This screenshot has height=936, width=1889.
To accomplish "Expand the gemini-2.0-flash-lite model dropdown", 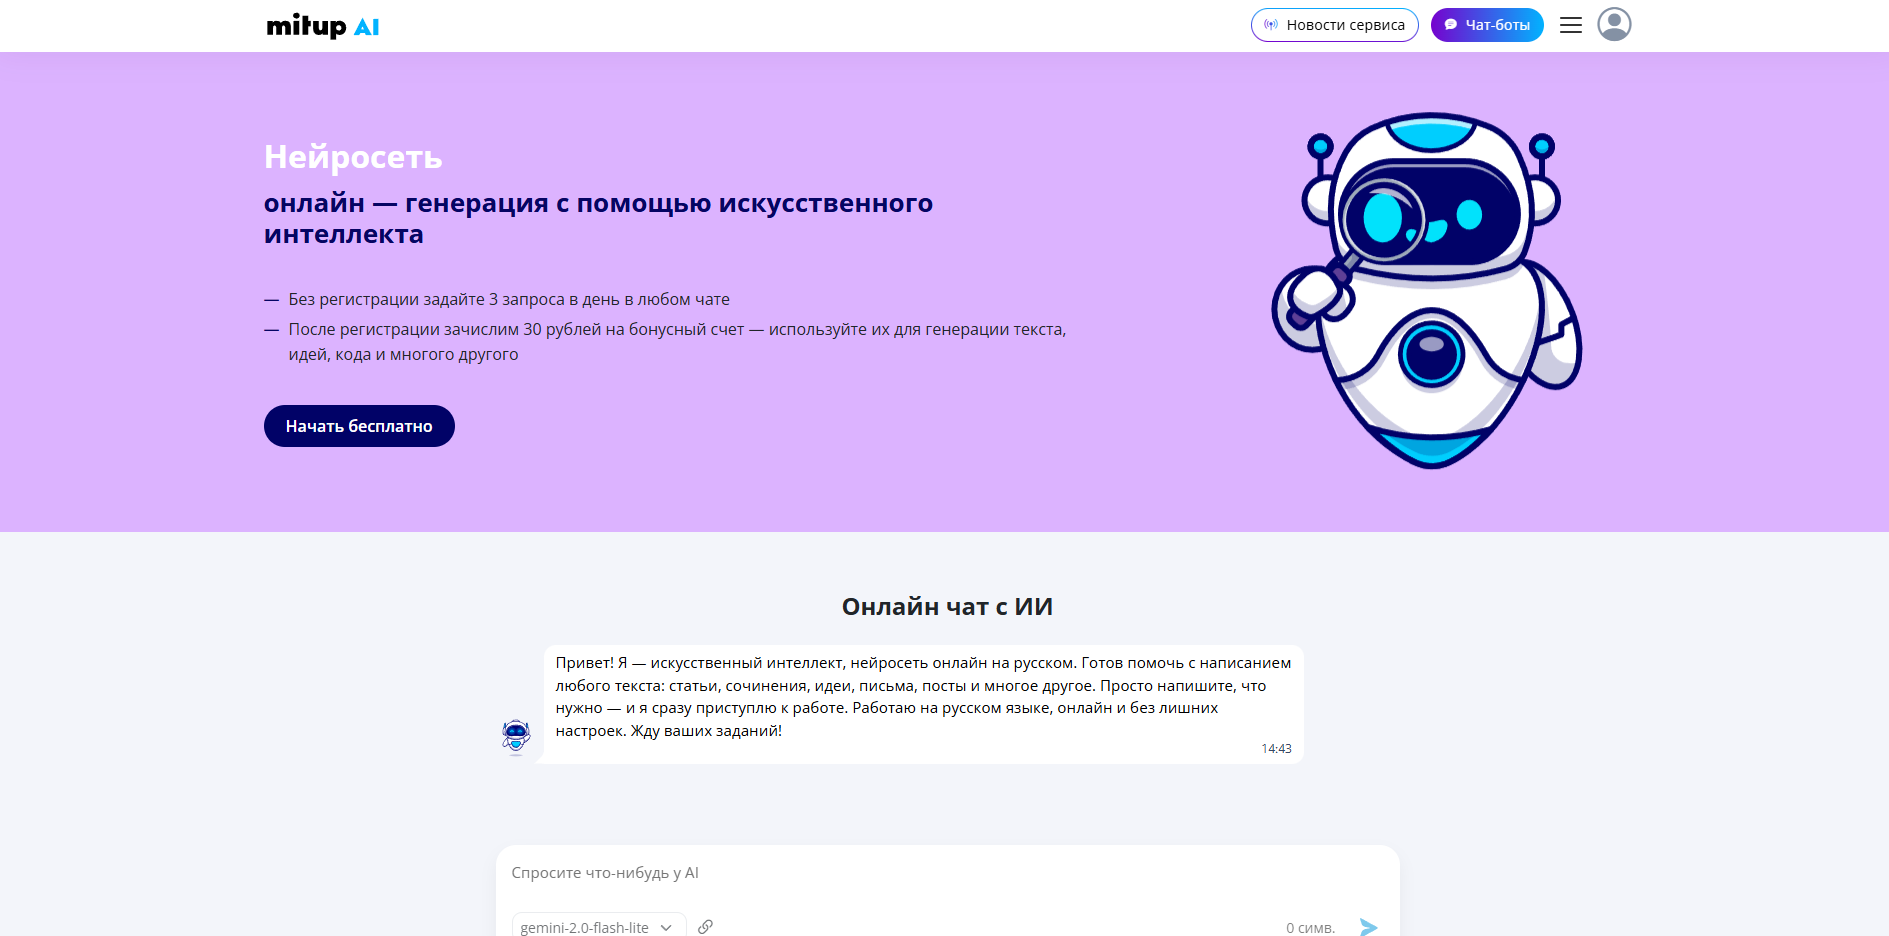I will 598,927.
